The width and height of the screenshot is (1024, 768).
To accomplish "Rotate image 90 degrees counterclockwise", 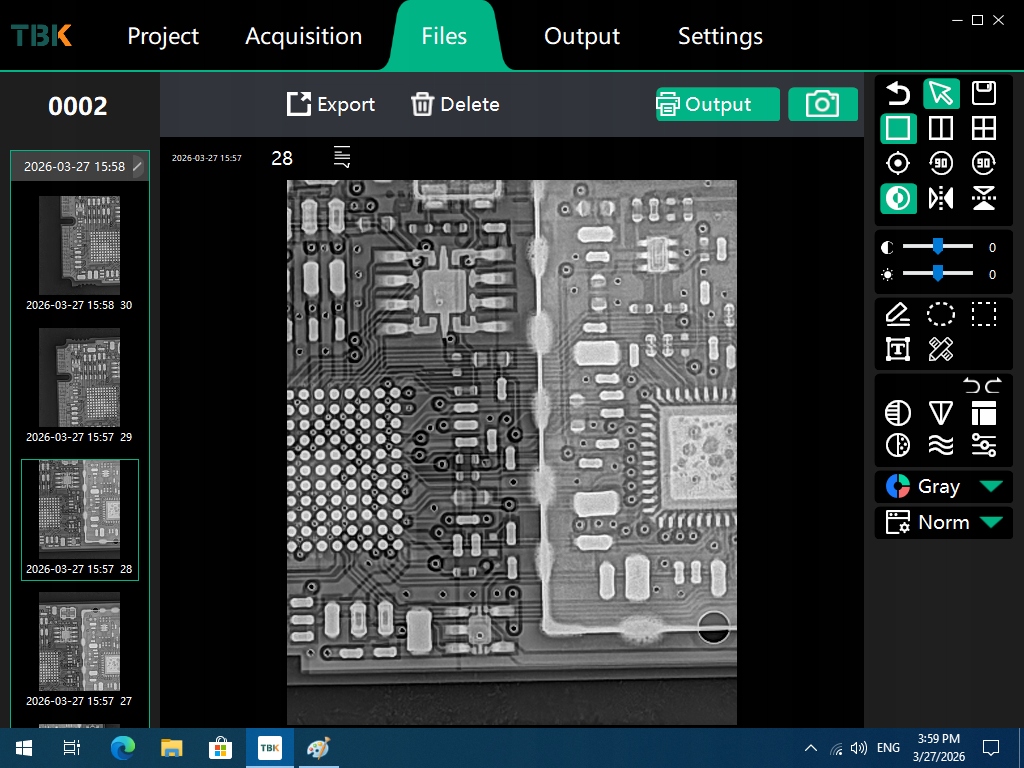I will [941, 163].
